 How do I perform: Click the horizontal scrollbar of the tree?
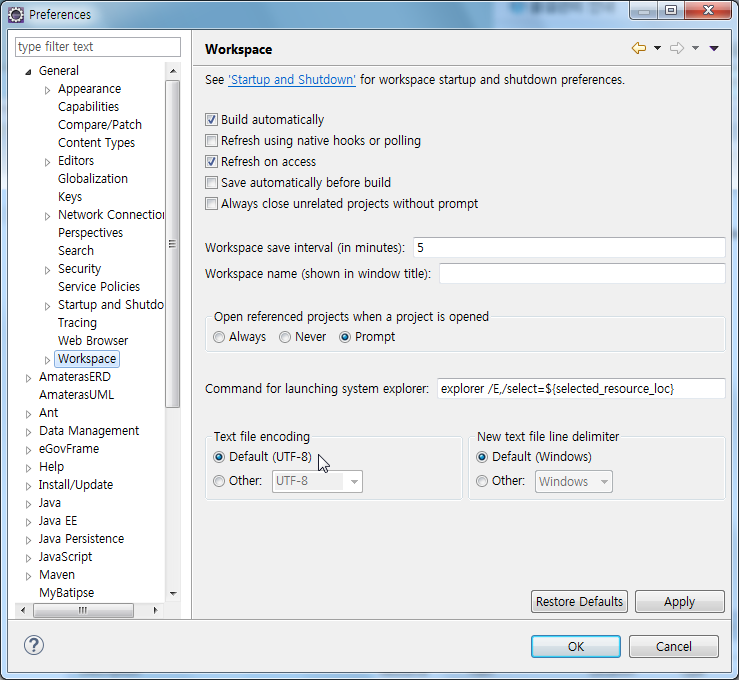coord(85,610)
